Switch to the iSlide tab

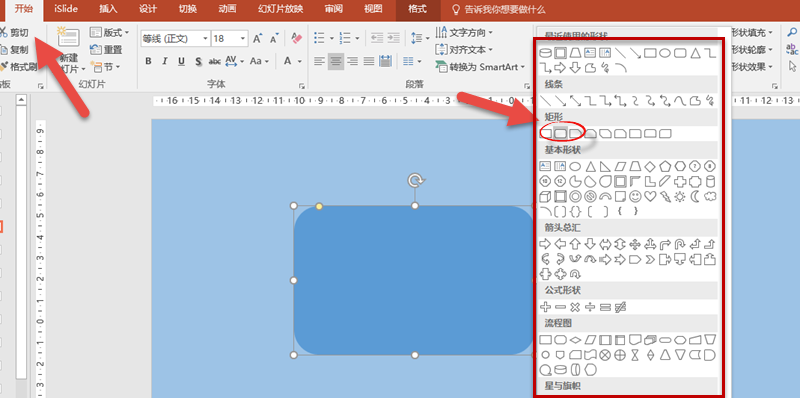click(x=66, y=9)
